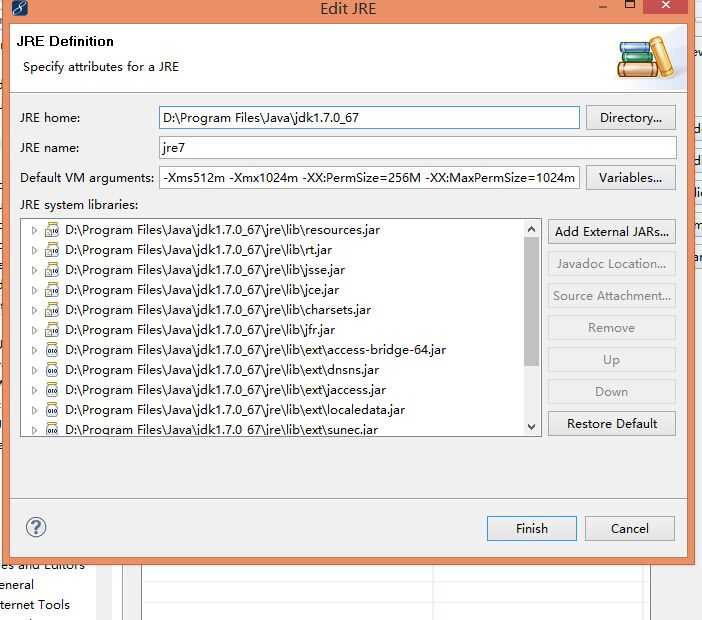Click the Down button

[612, 392]
